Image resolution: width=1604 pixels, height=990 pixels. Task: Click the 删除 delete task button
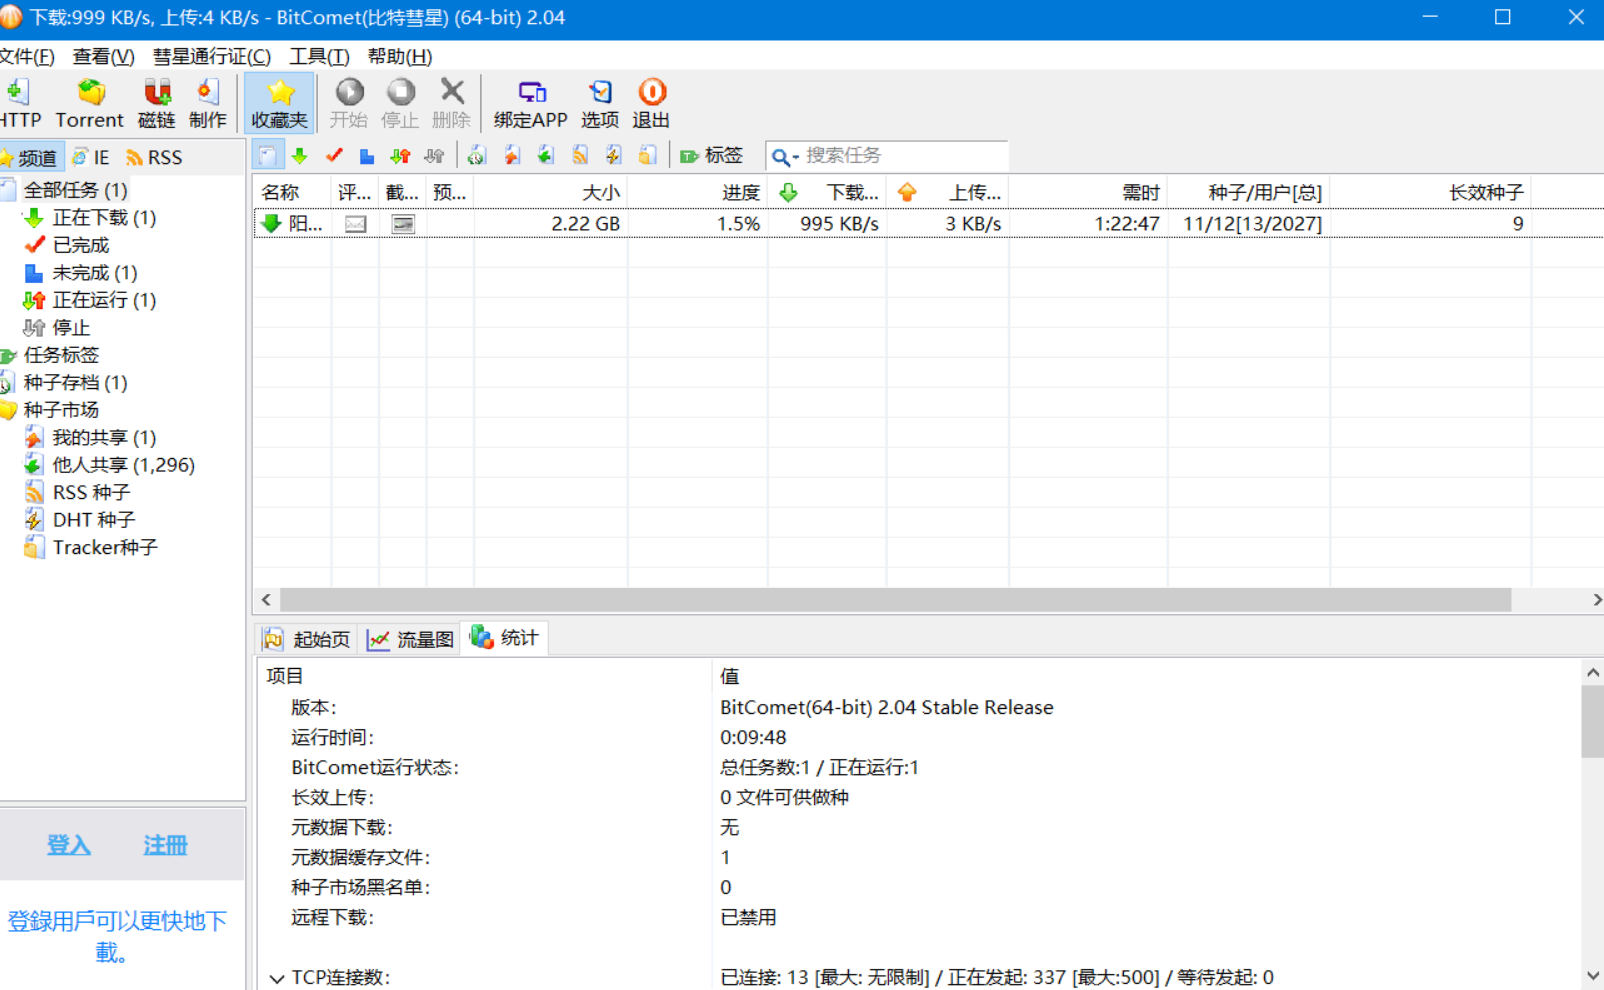coord(451,103)
